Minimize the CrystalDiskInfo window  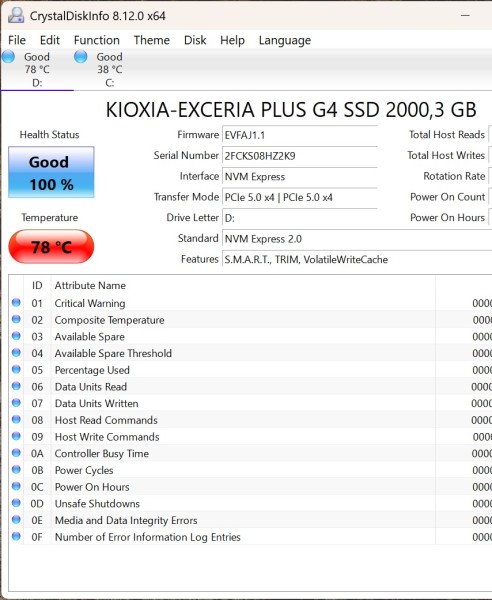coord(465,16)
